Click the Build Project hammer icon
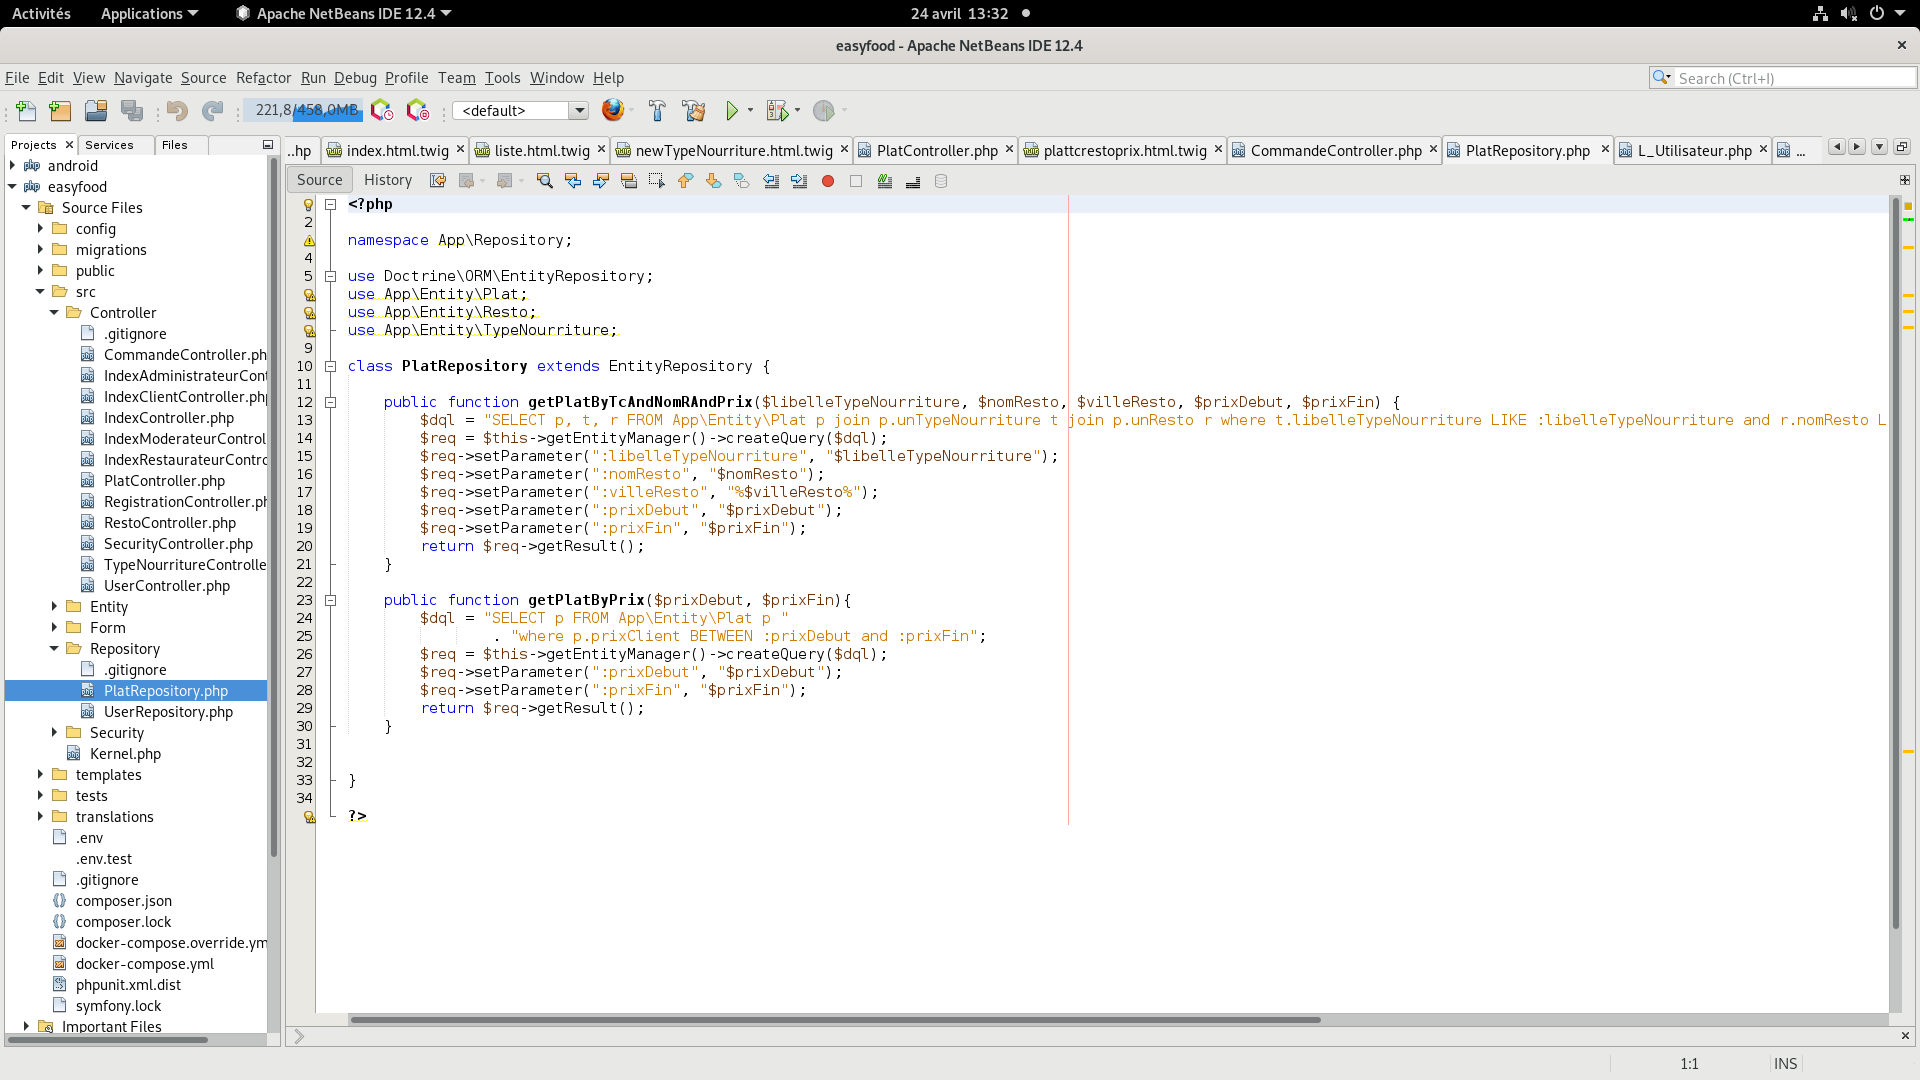Image resolution: width=1920 pixels, height=1080 pixels. pos(657,111)
